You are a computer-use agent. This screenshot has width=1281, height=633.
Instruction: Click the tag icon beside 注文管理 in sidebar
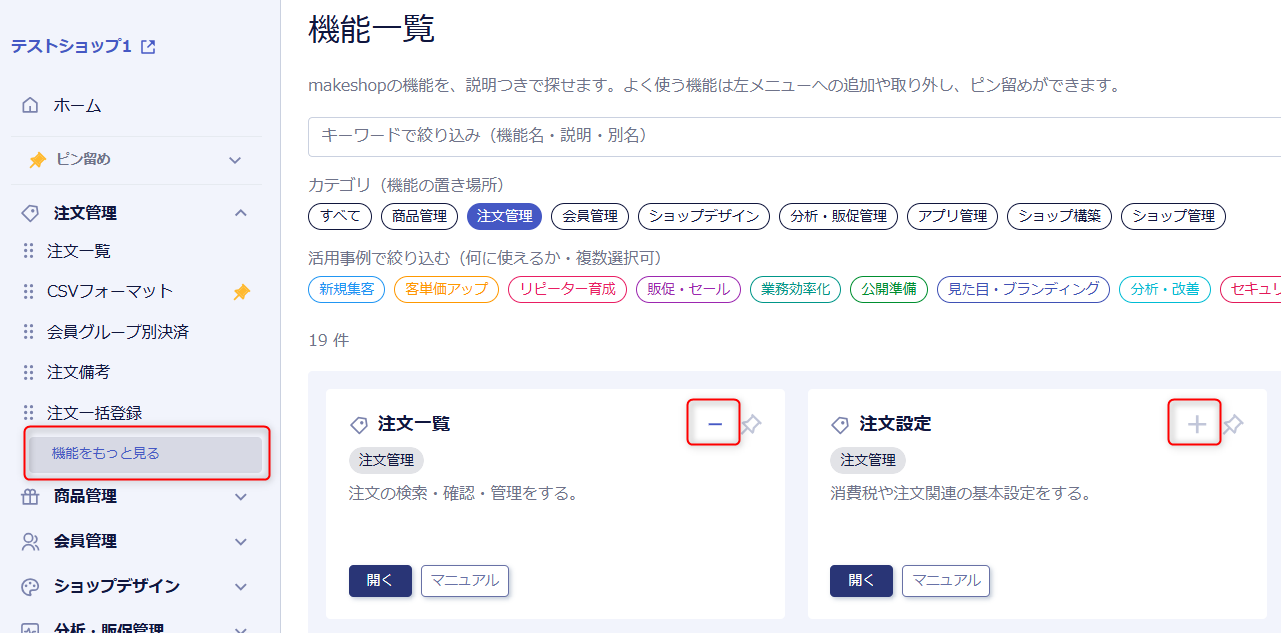point(30,213)
